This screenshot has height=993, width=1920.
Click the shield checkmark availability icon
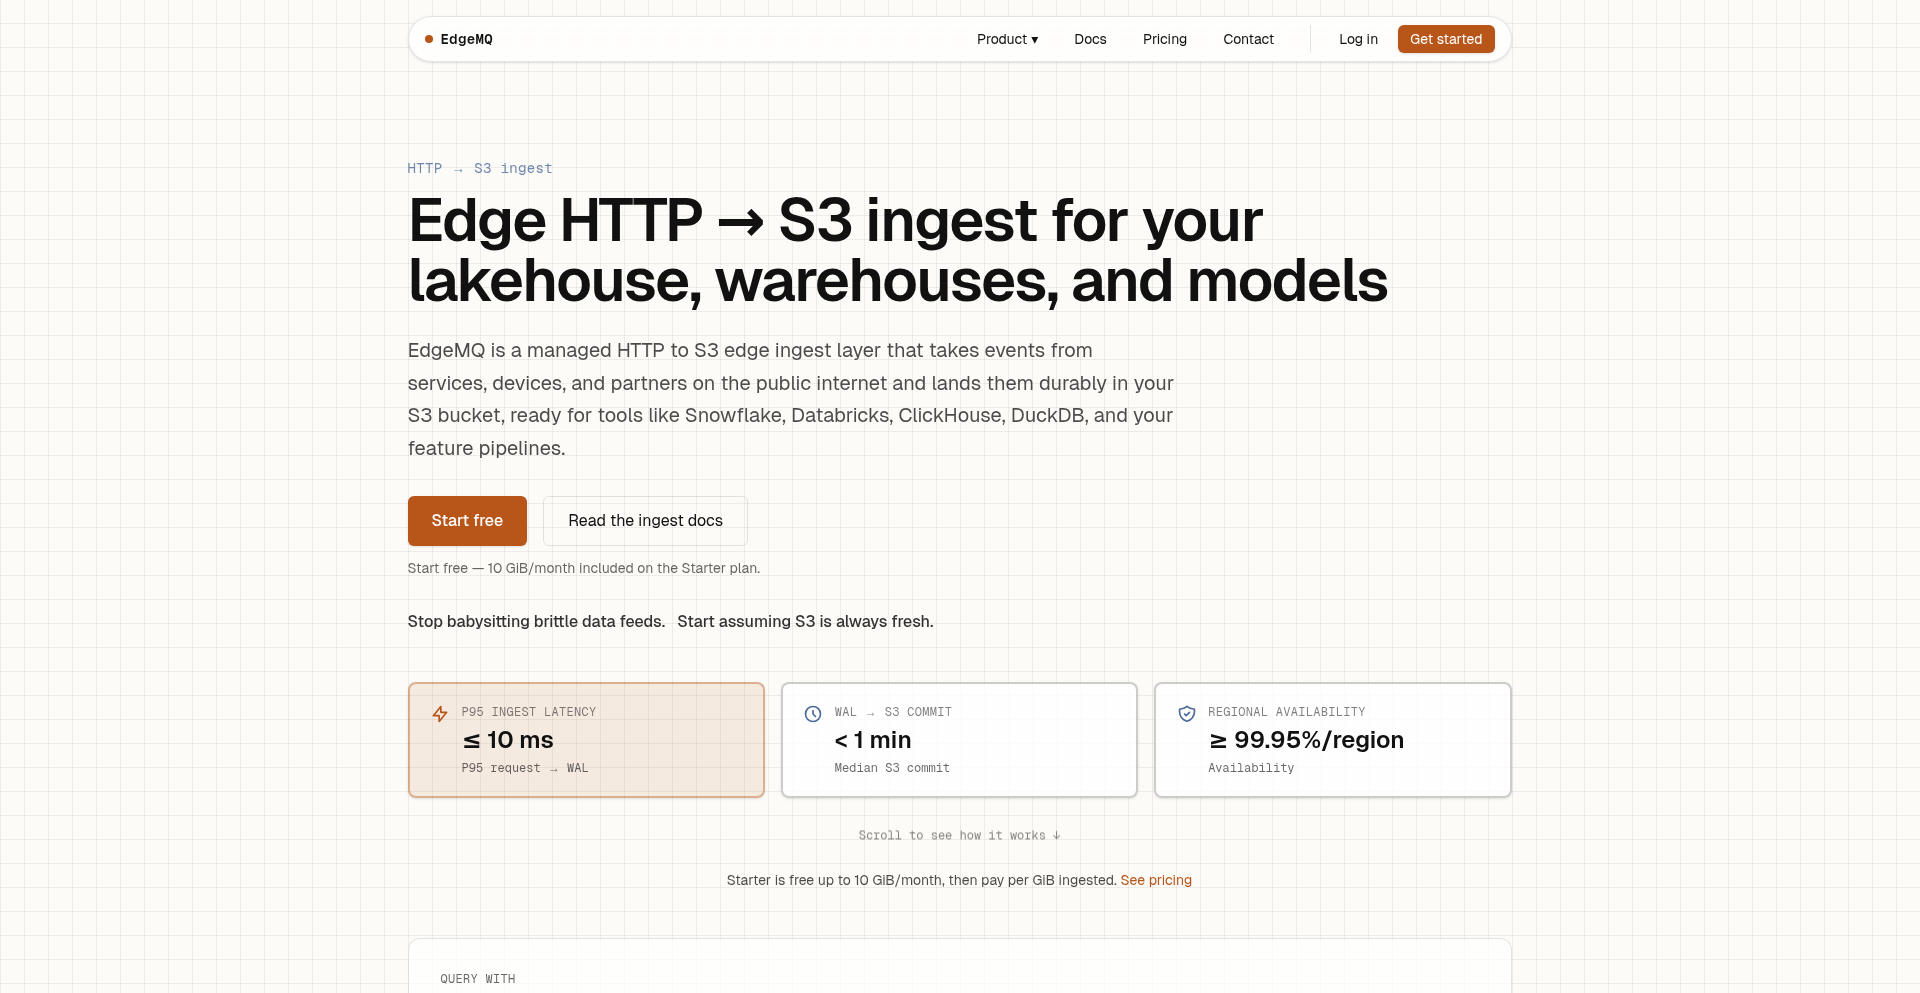click(x=1187, y=714)
